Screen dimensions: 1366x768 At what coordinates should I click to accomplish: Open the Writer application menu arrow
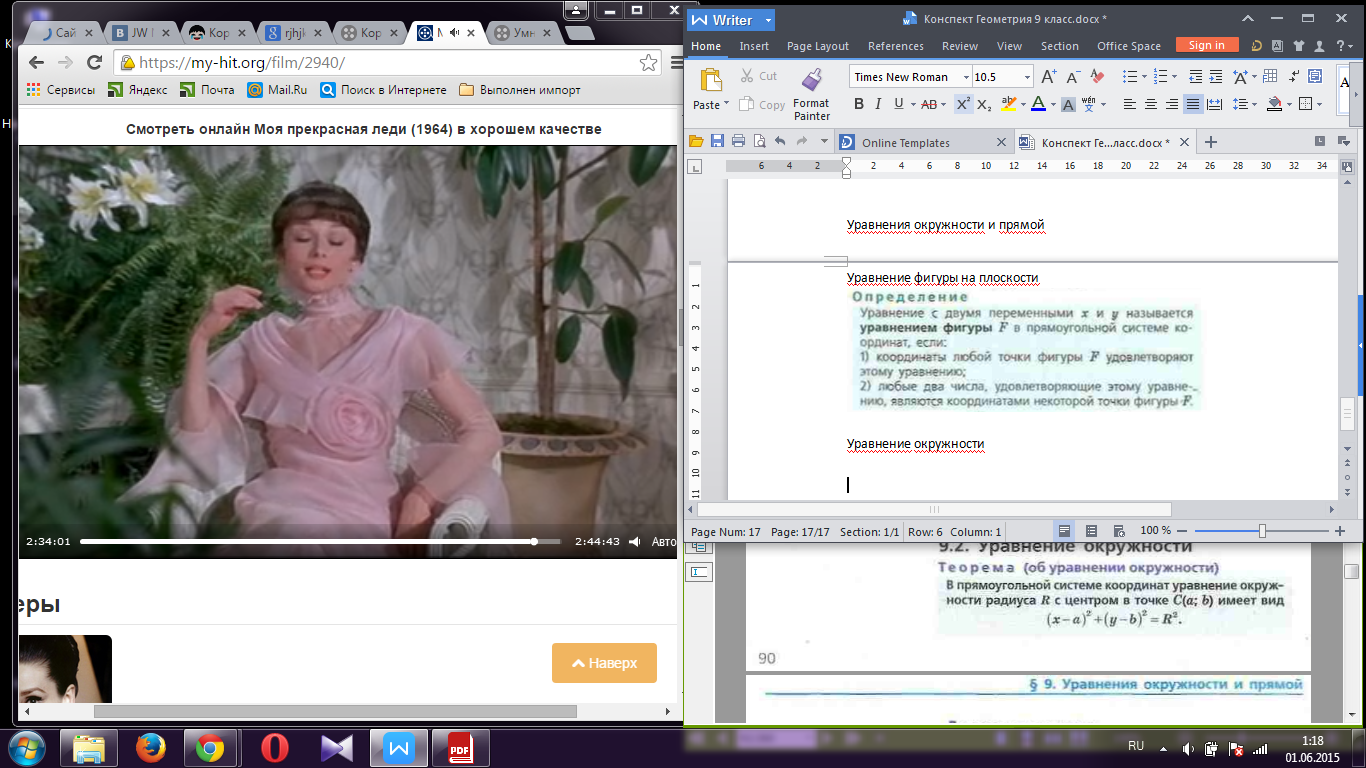click(768, 20)
